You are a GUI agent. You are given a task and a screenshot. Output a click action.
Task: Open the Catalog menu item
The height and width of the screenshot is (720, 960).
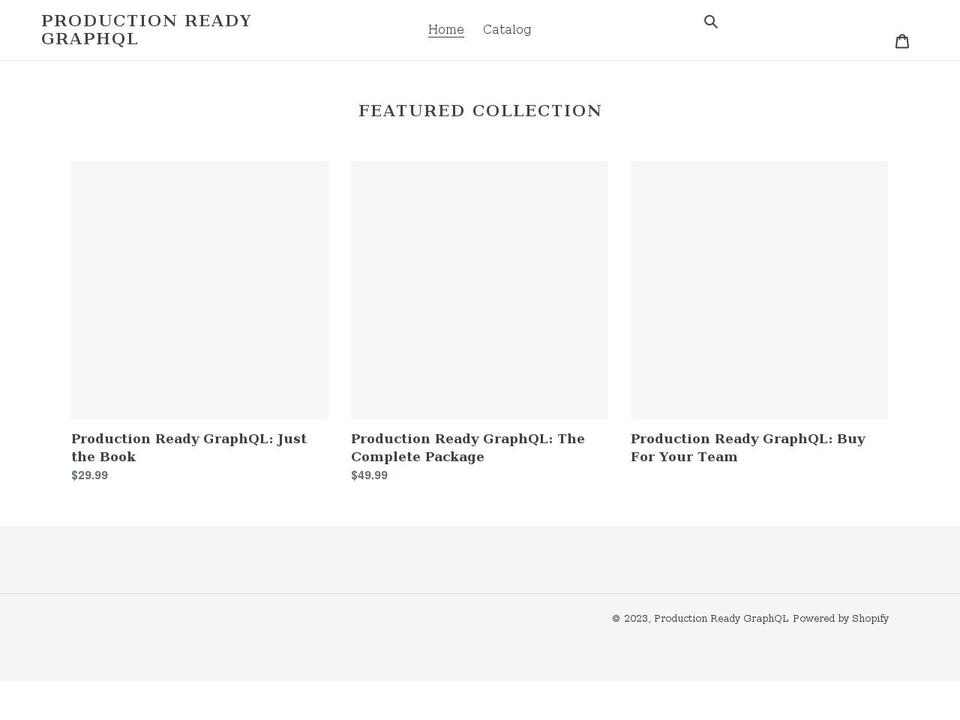pos(507,29)
